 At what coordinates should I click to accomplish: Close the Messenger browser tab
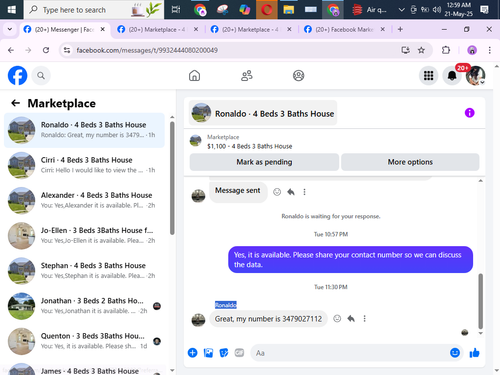(x=103, y=29)
